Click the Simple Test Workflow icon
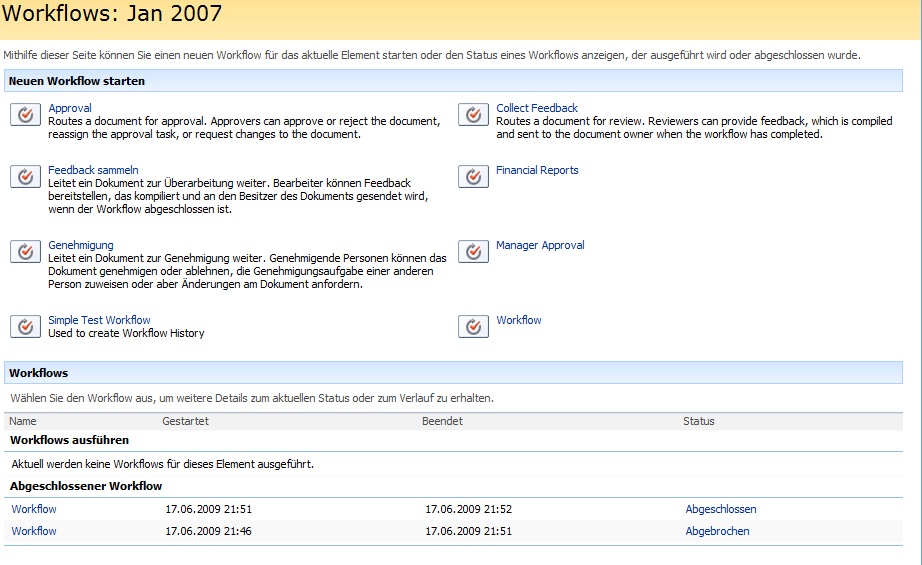 25,327
